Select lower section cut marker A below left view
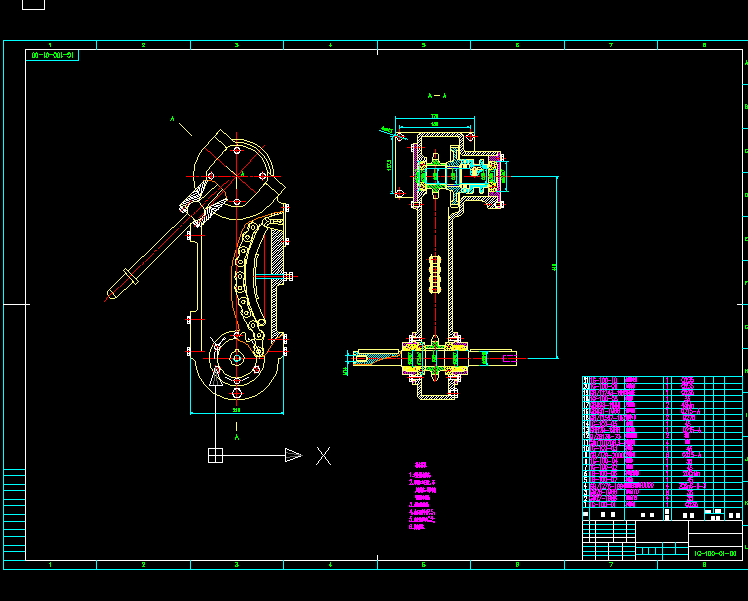Screen dimensions: 748x601 click(237, 437)
